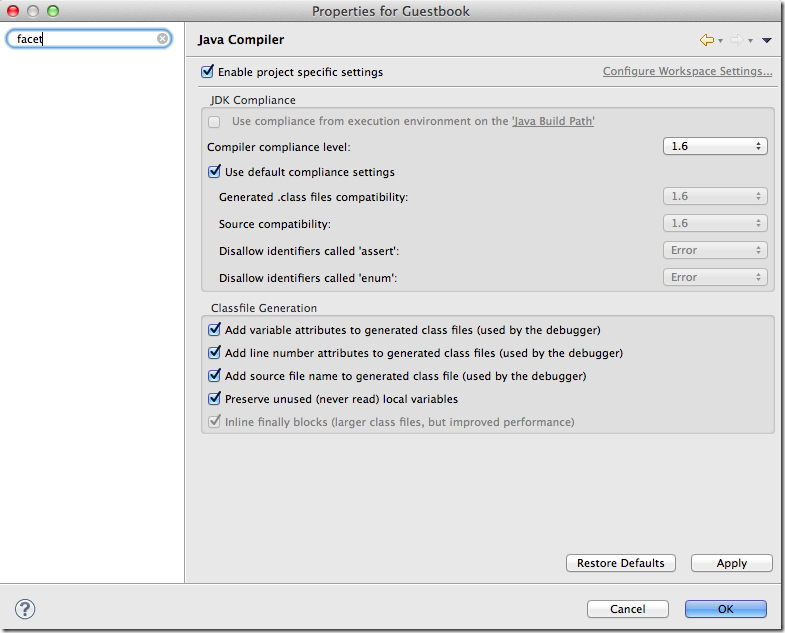Open Generated .class files compatibility dropdown
Screen dimensions: 785x633
715,196
